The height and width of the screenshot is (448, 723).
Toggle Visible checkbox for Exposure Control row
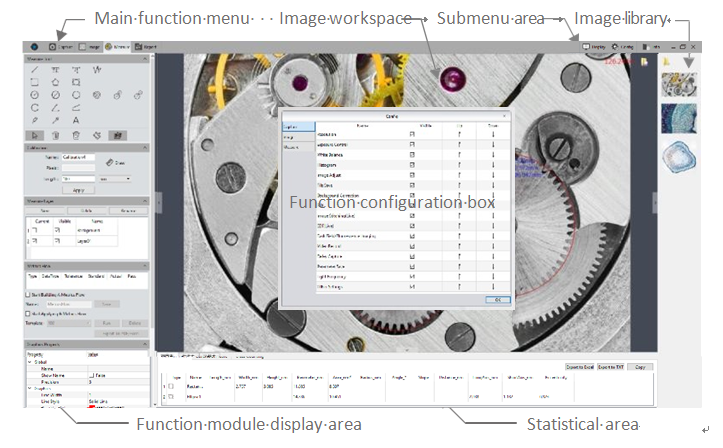pyautogui.click(x=412, y=145)
